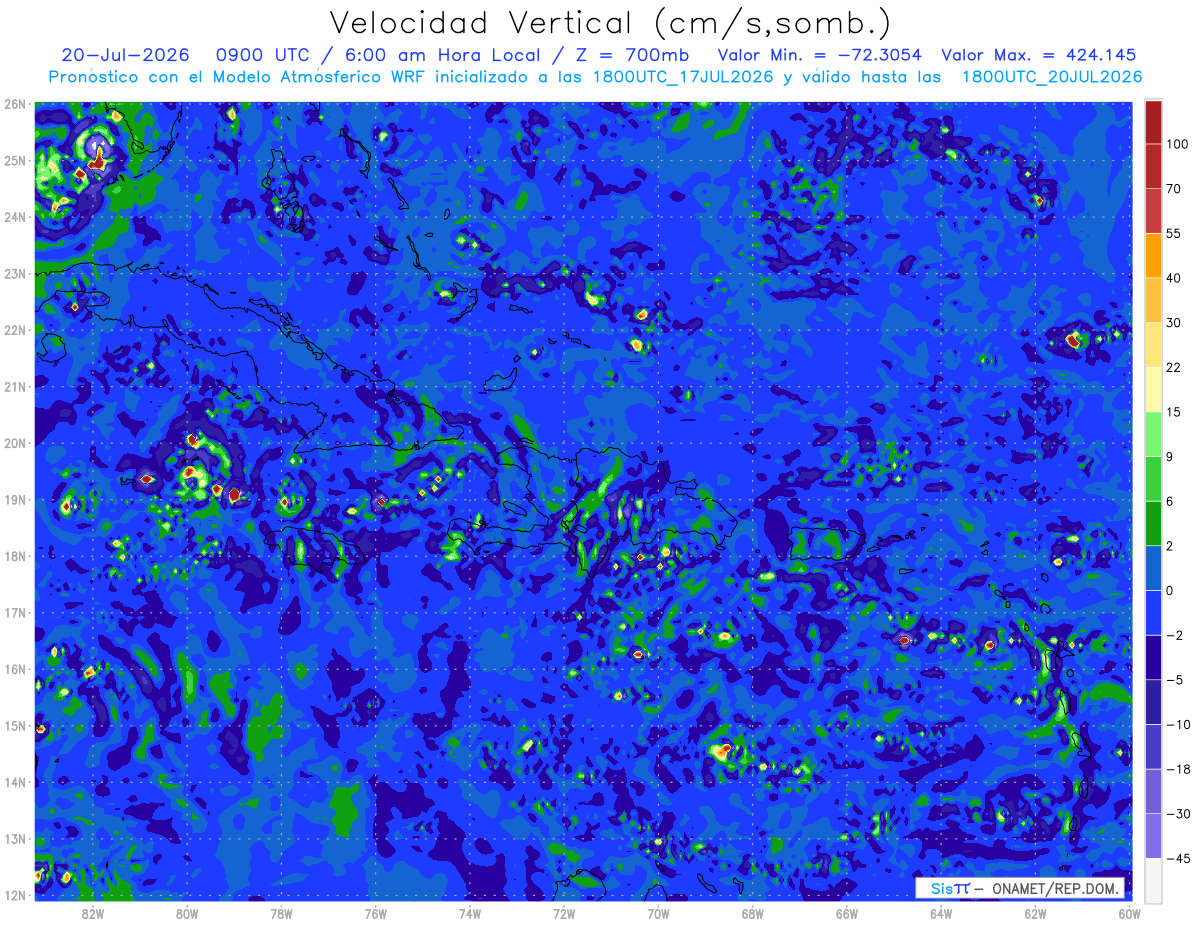The image size is (1200, 927).
Task: Pick the dark red swatch above 100
Action: pos(1153,122)
